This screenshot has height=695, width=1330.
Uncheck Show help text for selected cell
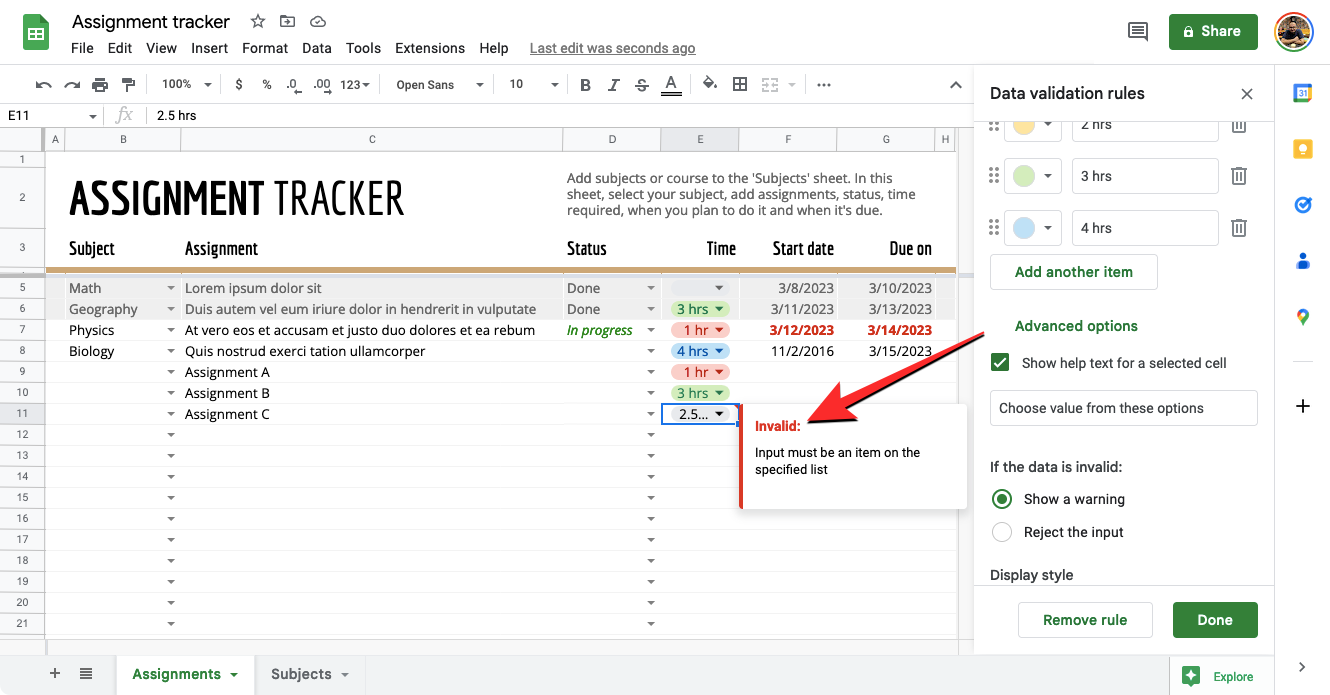coord(1000,363)
